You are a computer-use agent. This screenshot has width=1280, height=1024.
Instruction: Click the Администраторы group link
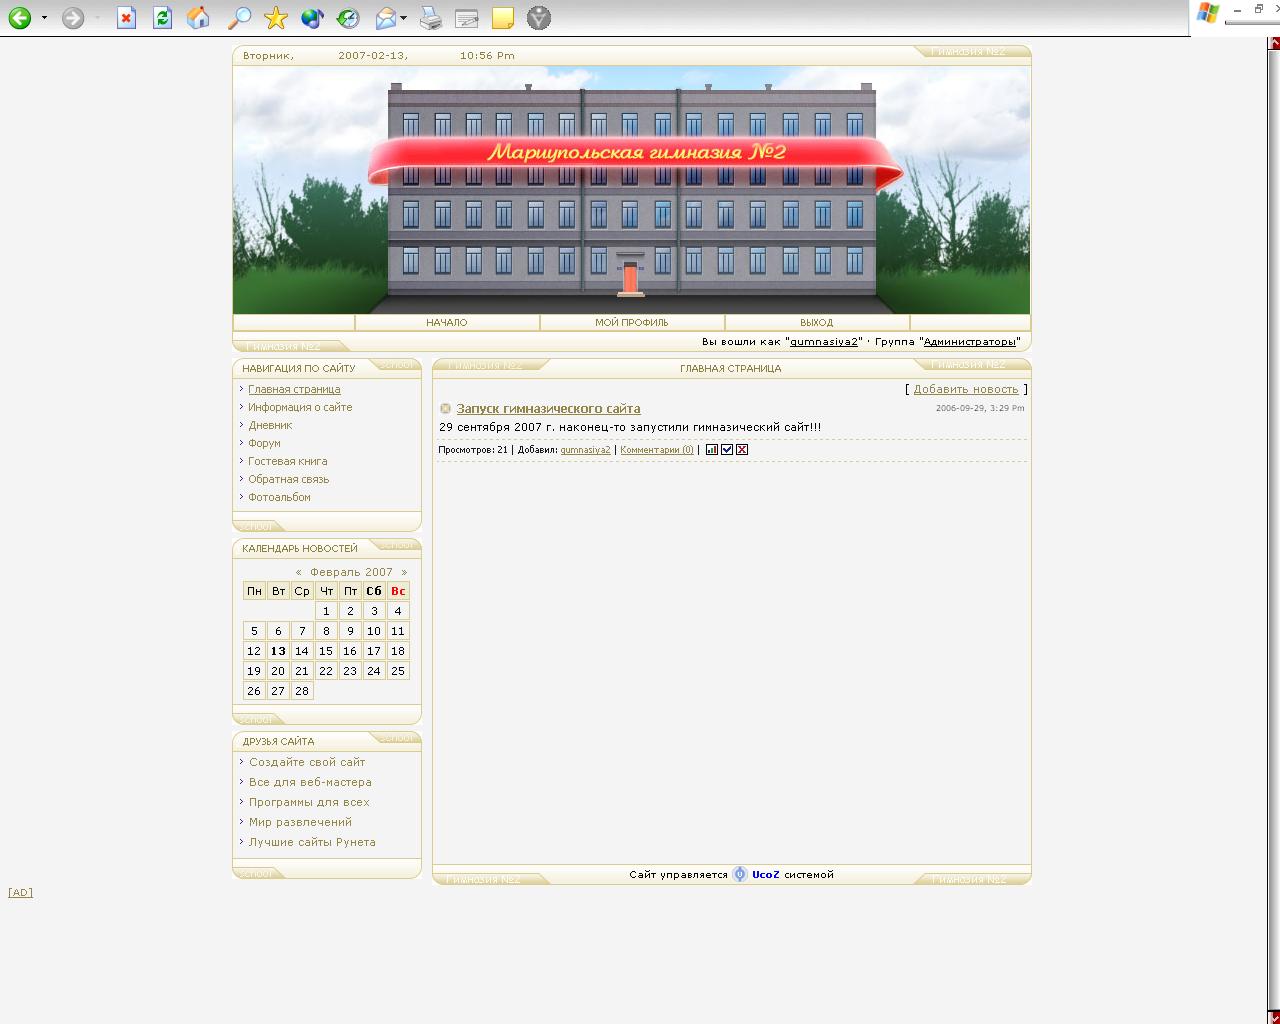(x=970, y=342)
